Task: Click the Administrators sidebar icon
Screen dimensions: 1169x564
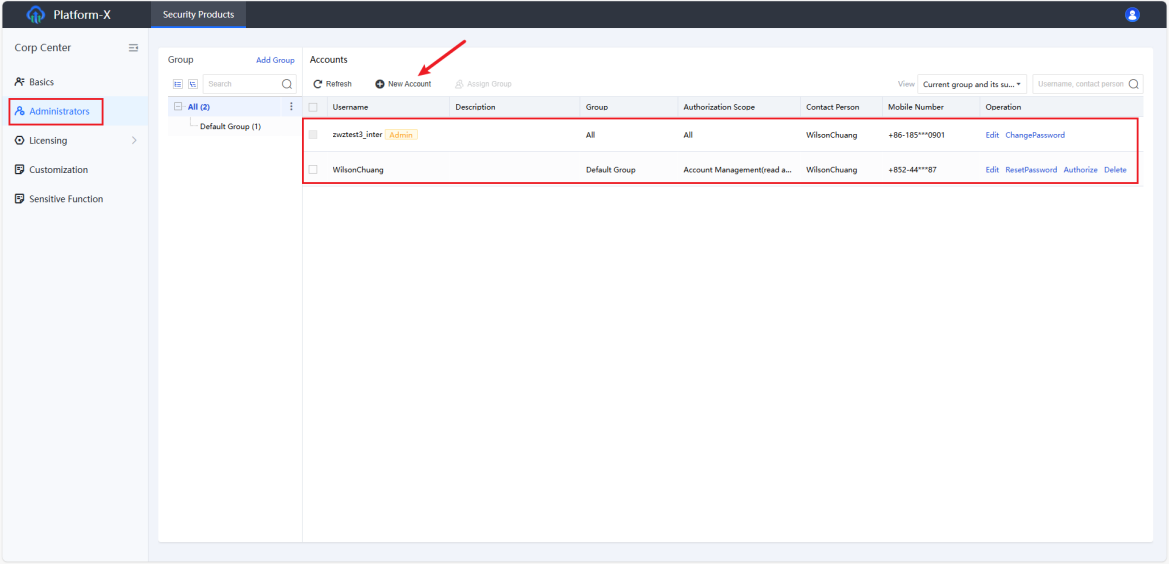Action: [x=19, y=111]
